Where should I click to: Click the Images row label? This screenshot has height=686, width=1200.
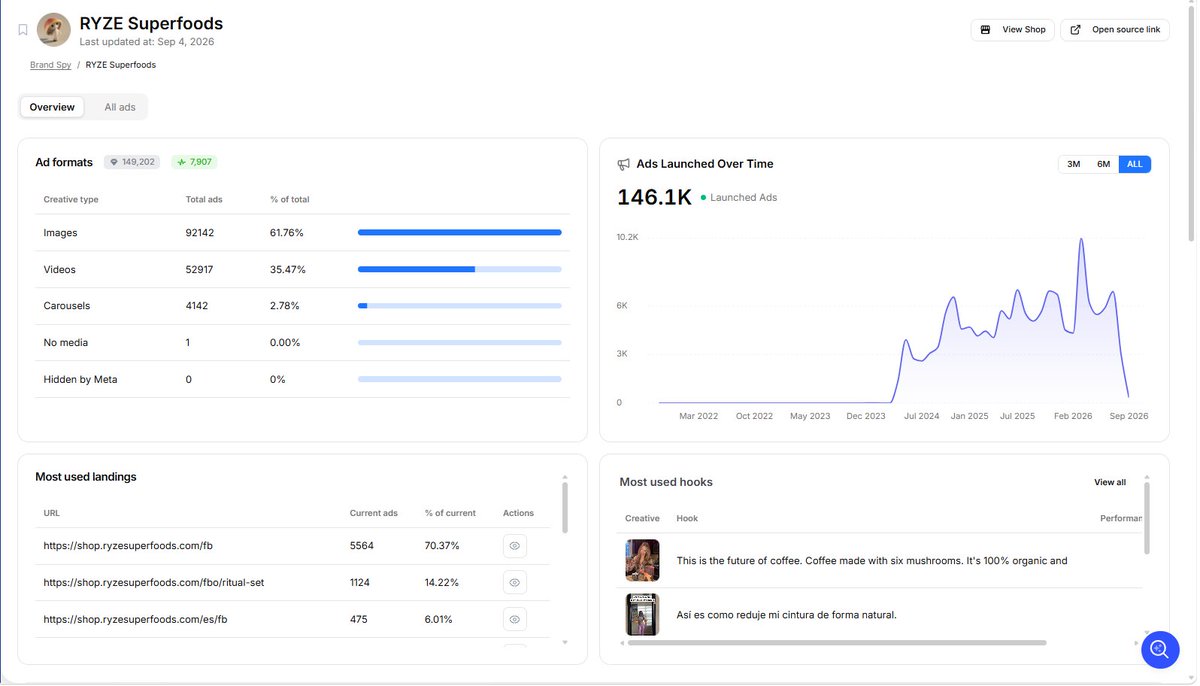(60, 233)
